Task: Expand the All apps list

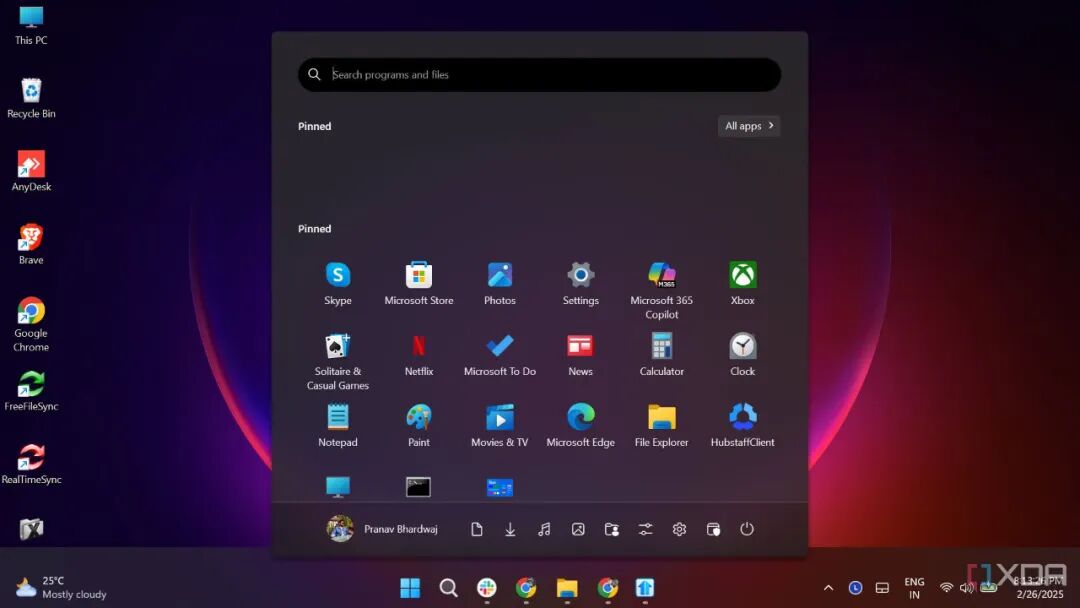Action: click(x=749, y=126)
